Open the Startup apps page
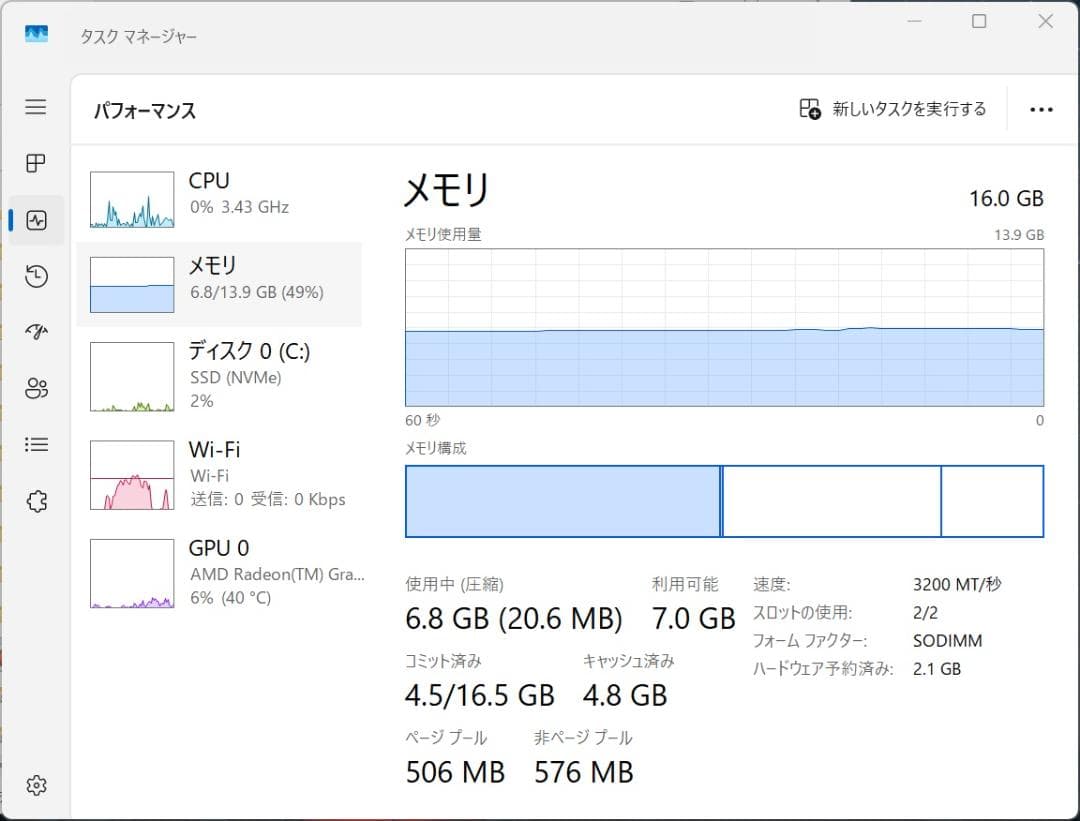The height and width of the screenshot is (821, 1080). tap(35, 331)
